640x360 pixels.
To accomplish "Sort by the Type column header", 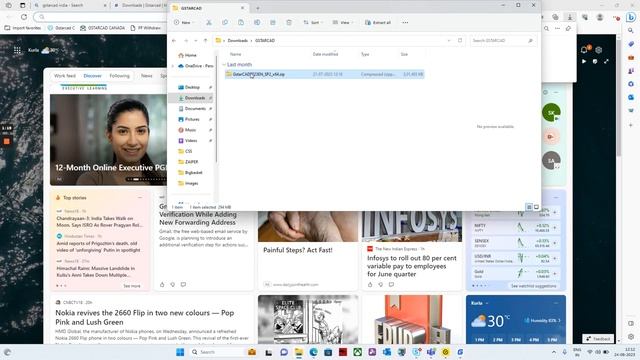I will point(365,54).
